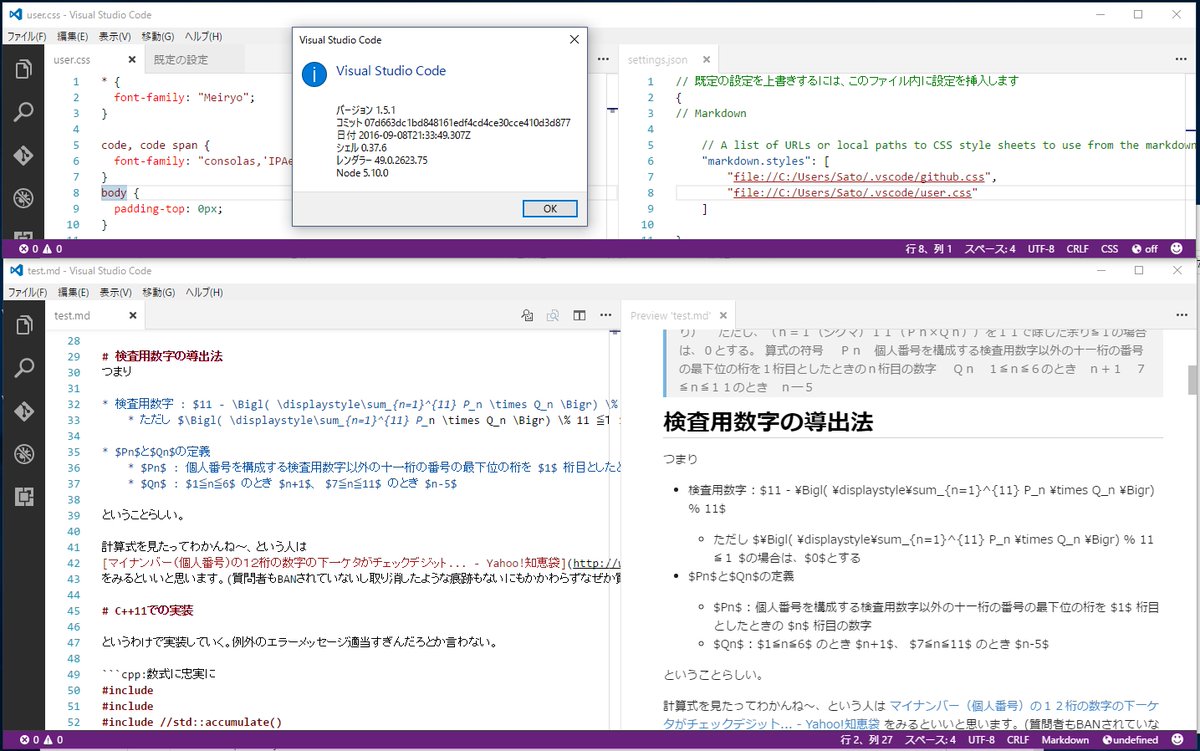
Task: Open 表示(V) menu in the user.css window
Action: [115, 36]
